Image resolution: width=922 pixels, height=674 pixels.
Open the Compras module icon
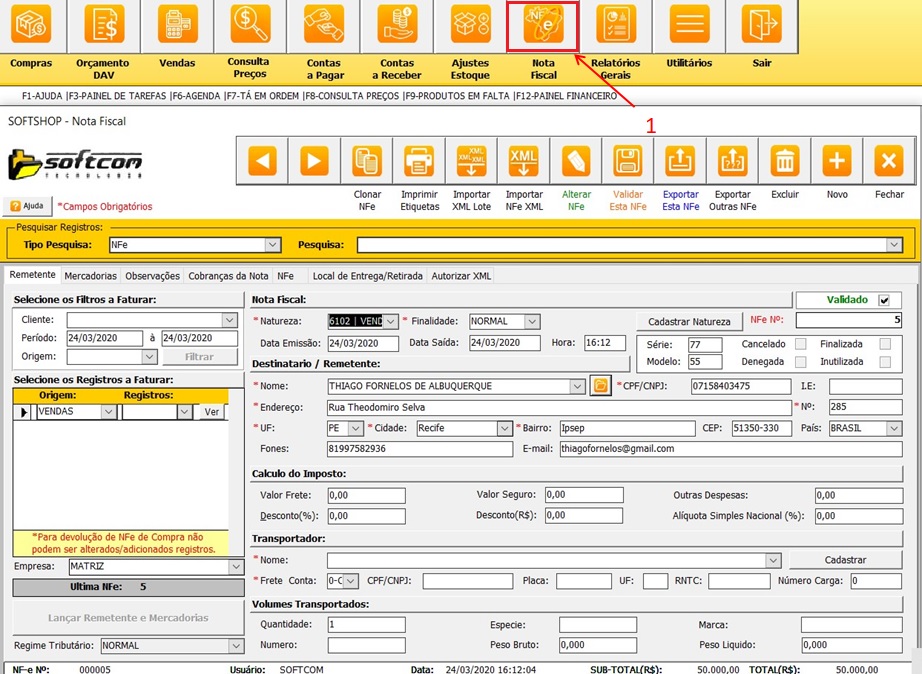[x=31, y=26]
